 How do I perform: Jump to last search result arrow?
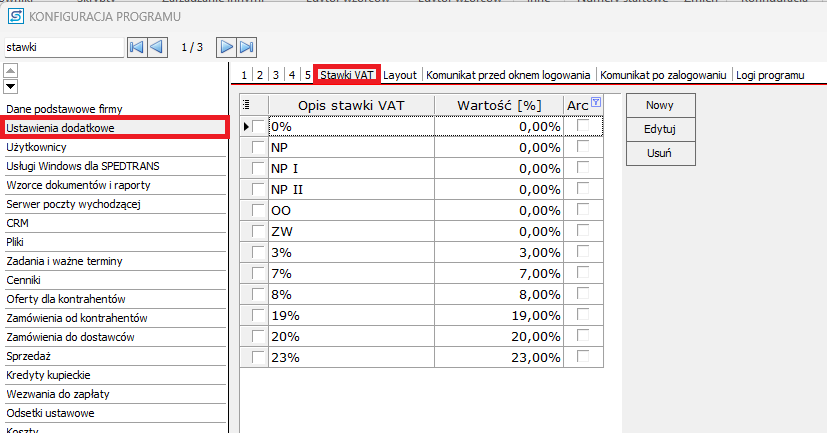[x=246, y=47]
